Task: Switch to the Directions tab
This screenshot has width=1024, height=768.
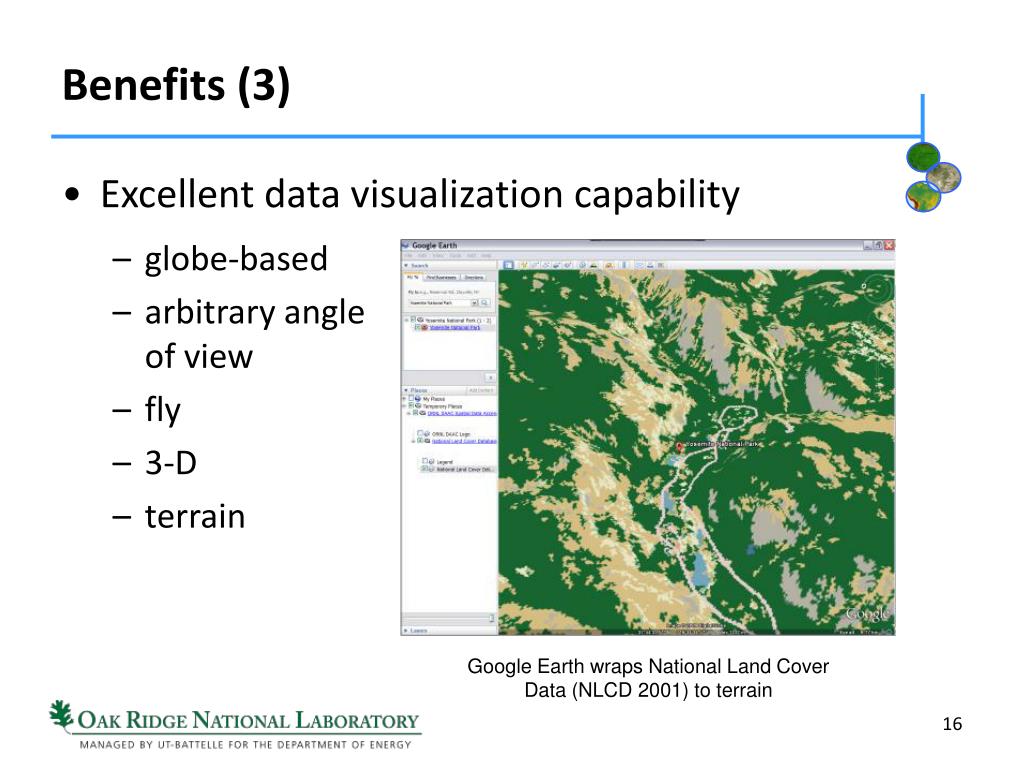Action: [x=474, y=277]
